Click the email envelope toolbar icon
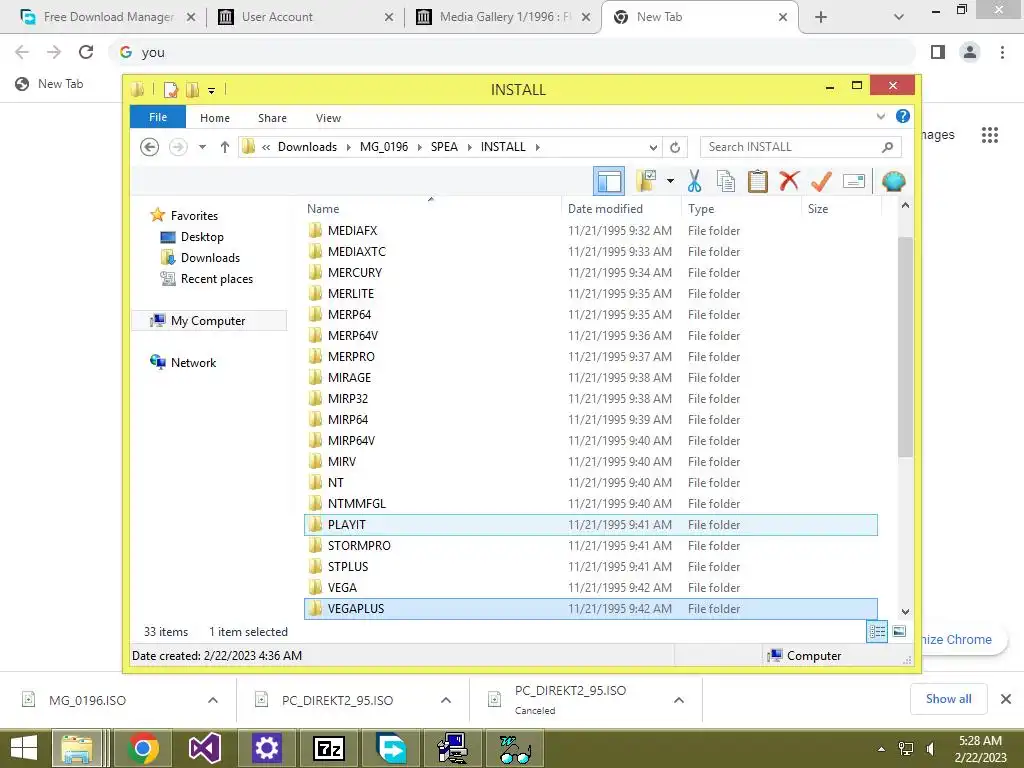 click(854, 181)
